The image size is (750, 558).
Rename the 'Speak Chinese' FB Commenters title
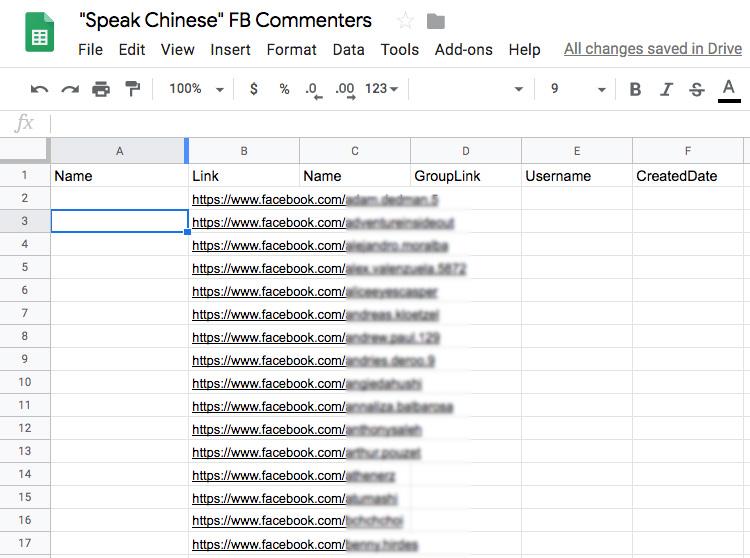click(225, 21)
